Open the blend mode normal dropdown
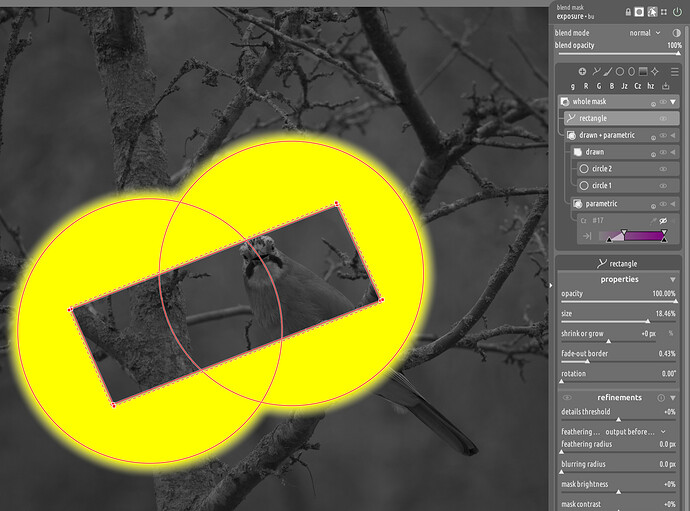 click(645, 33)
